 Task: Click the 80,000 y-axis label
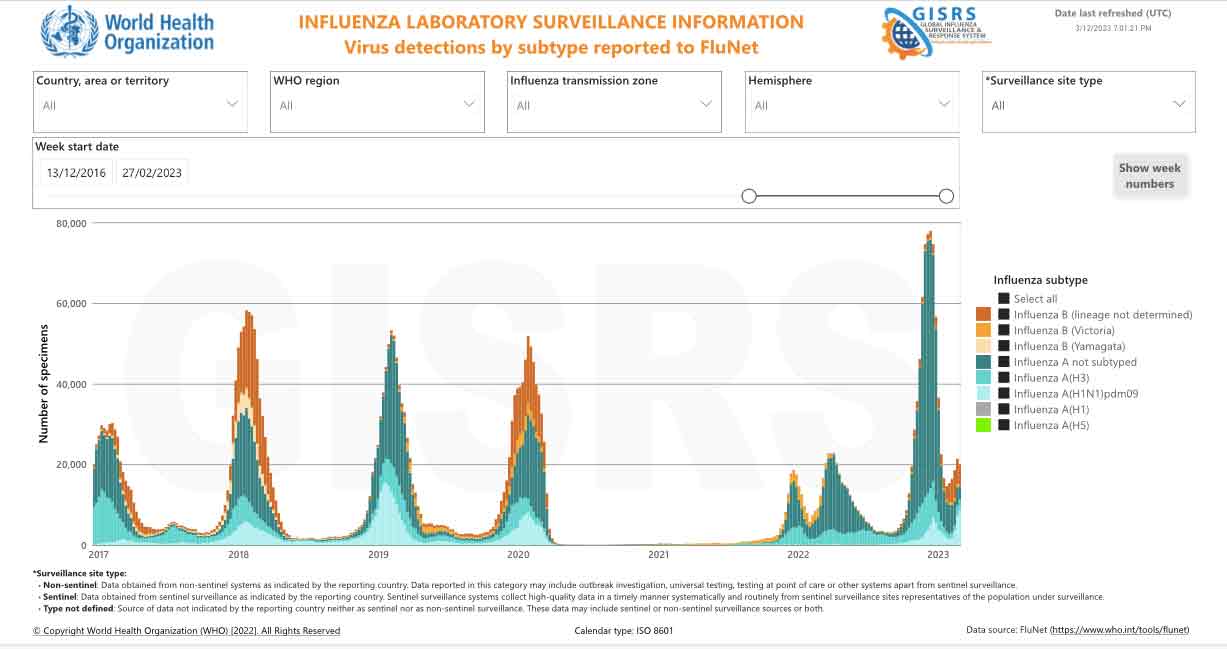[x=71, y=223]
